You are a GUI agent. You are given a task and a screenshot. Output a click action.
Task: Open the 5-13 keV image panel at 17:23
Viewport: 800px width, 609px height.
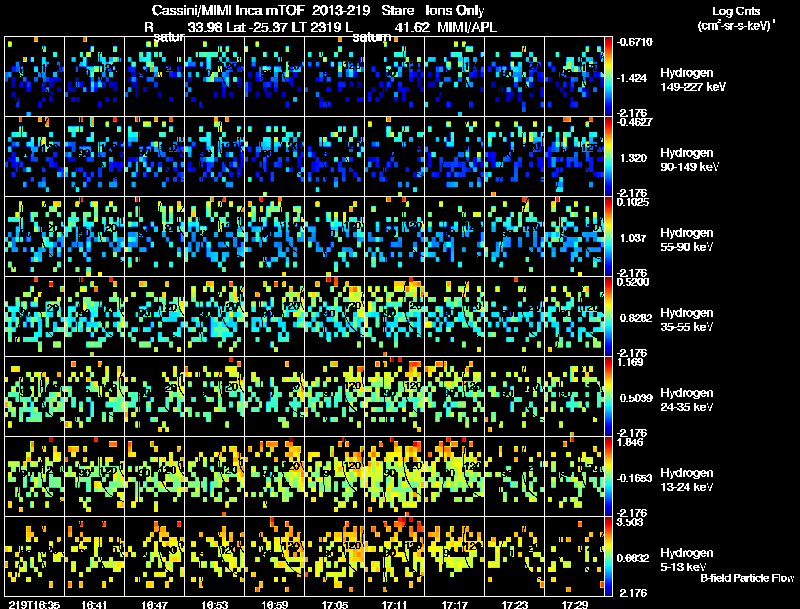pos(514,556)
